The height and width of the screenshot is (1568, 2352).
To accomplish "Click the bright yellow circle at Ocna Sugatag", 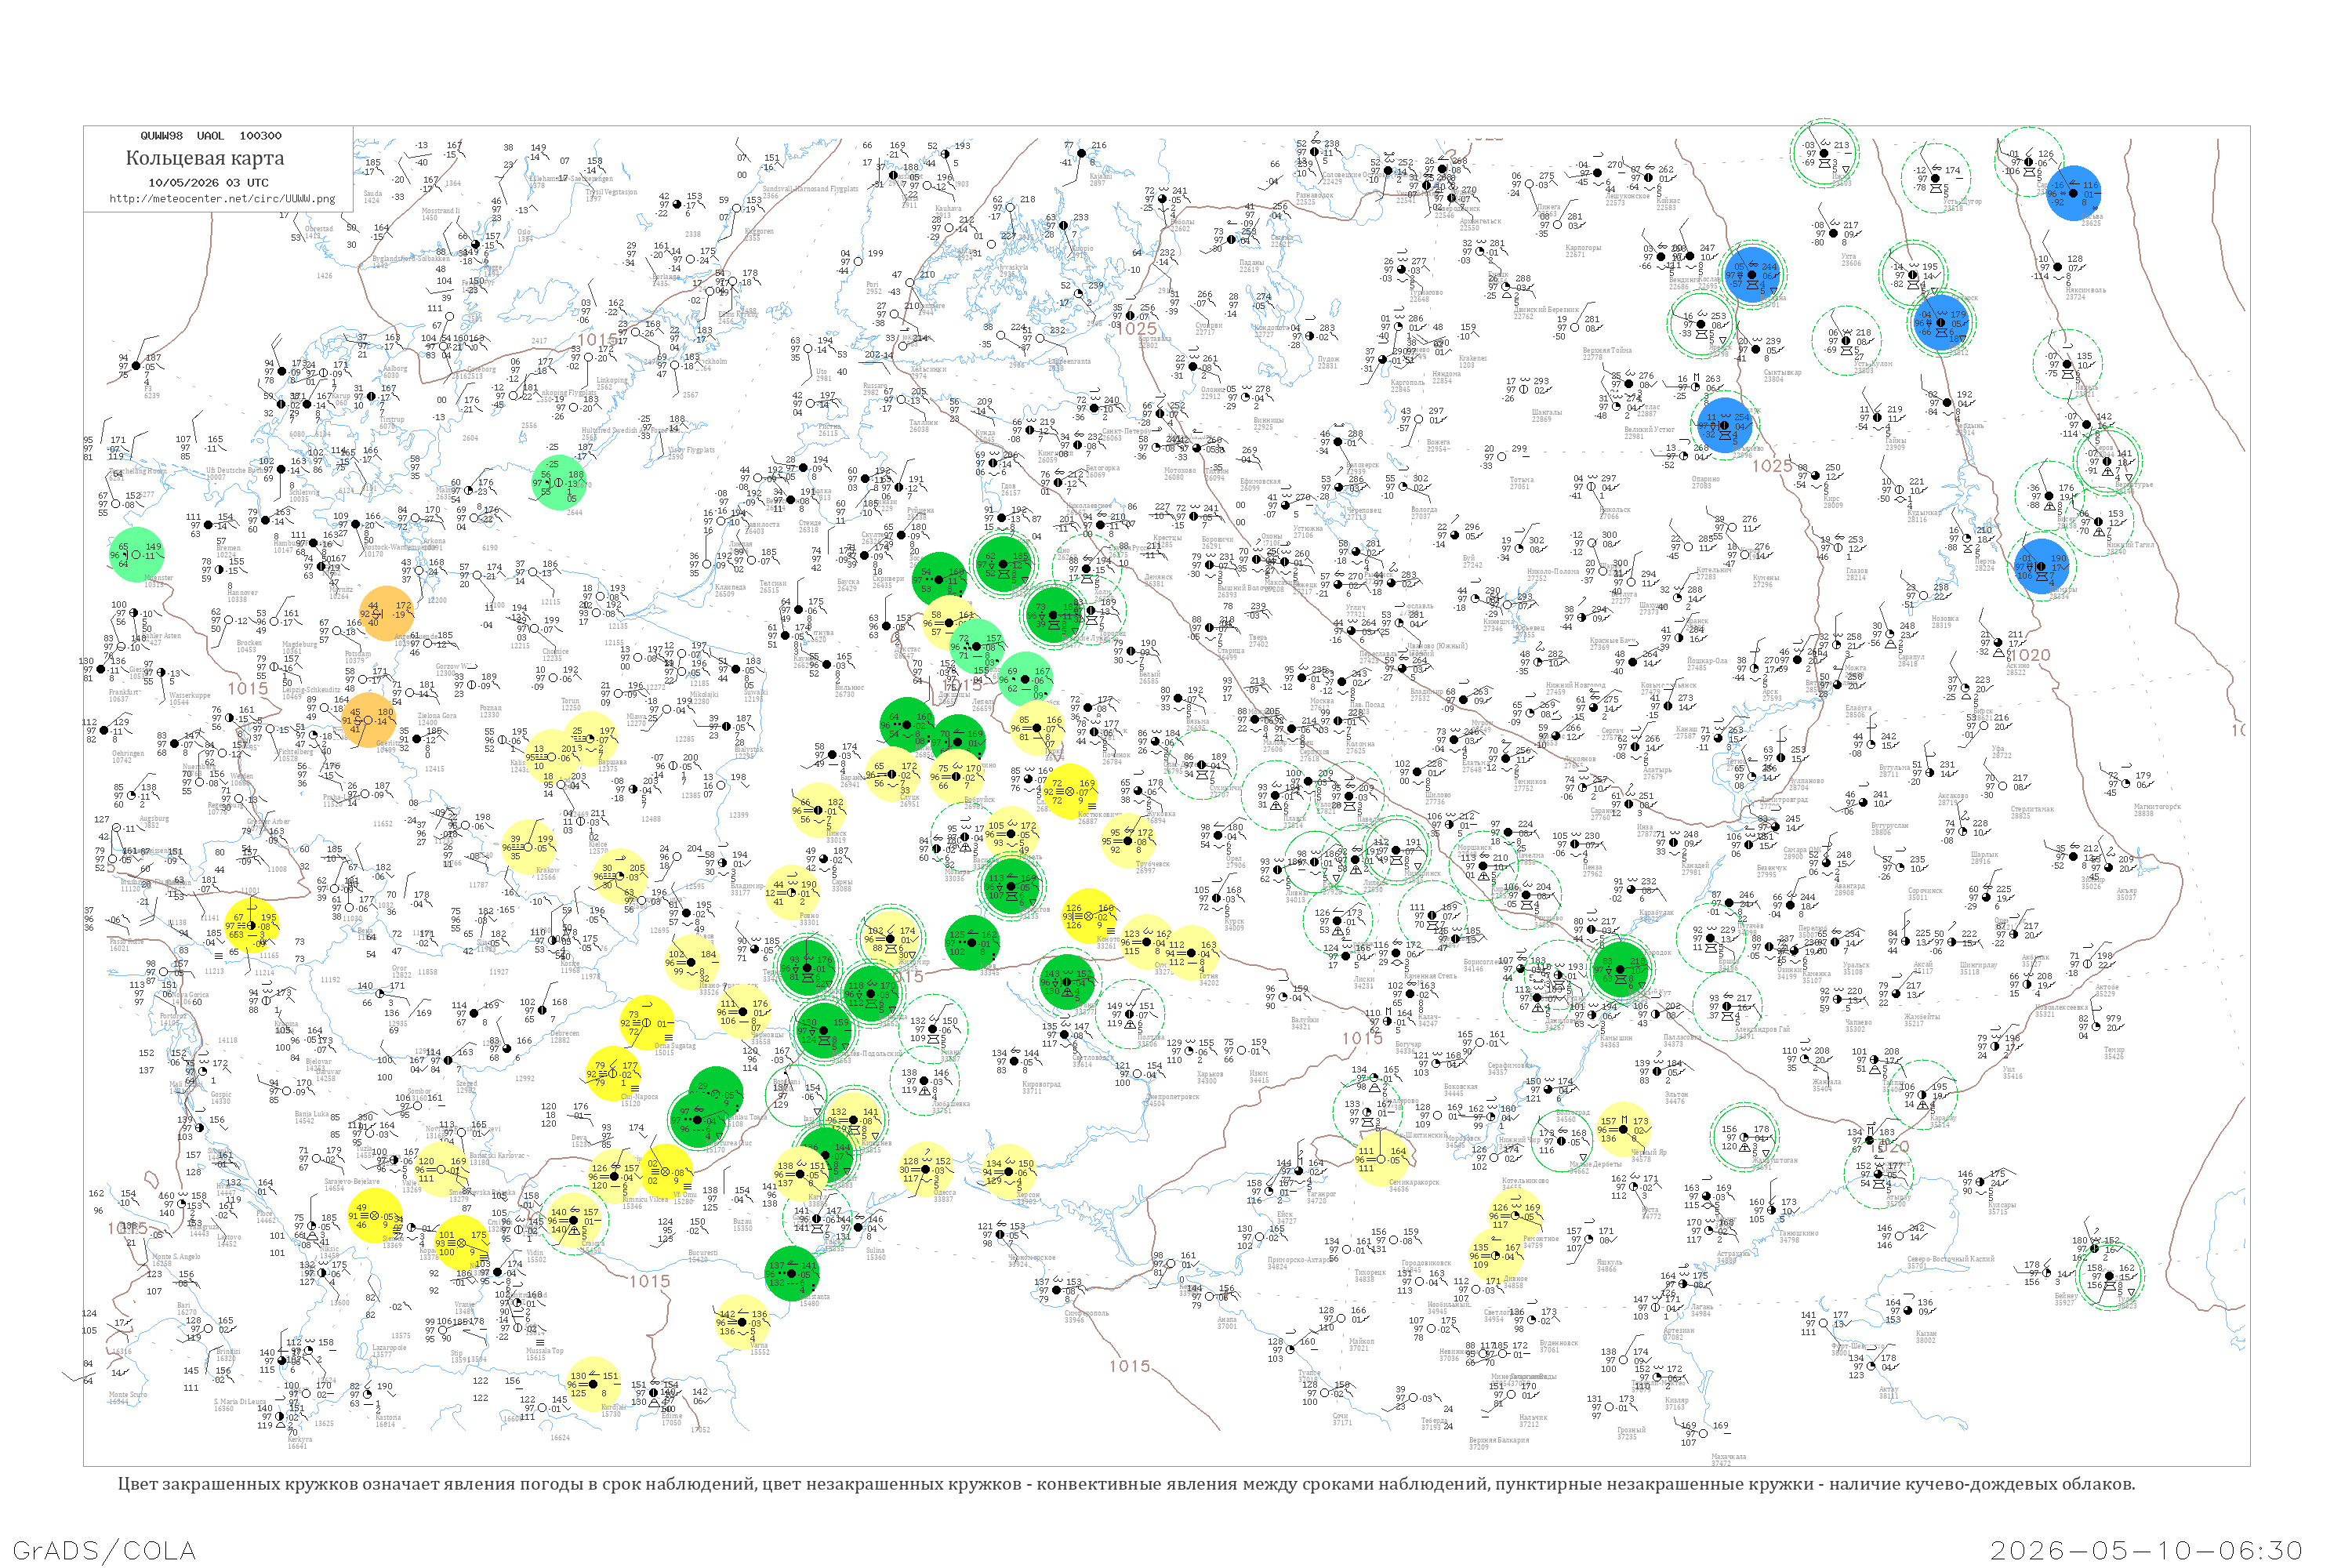I will click(646, 1024).
